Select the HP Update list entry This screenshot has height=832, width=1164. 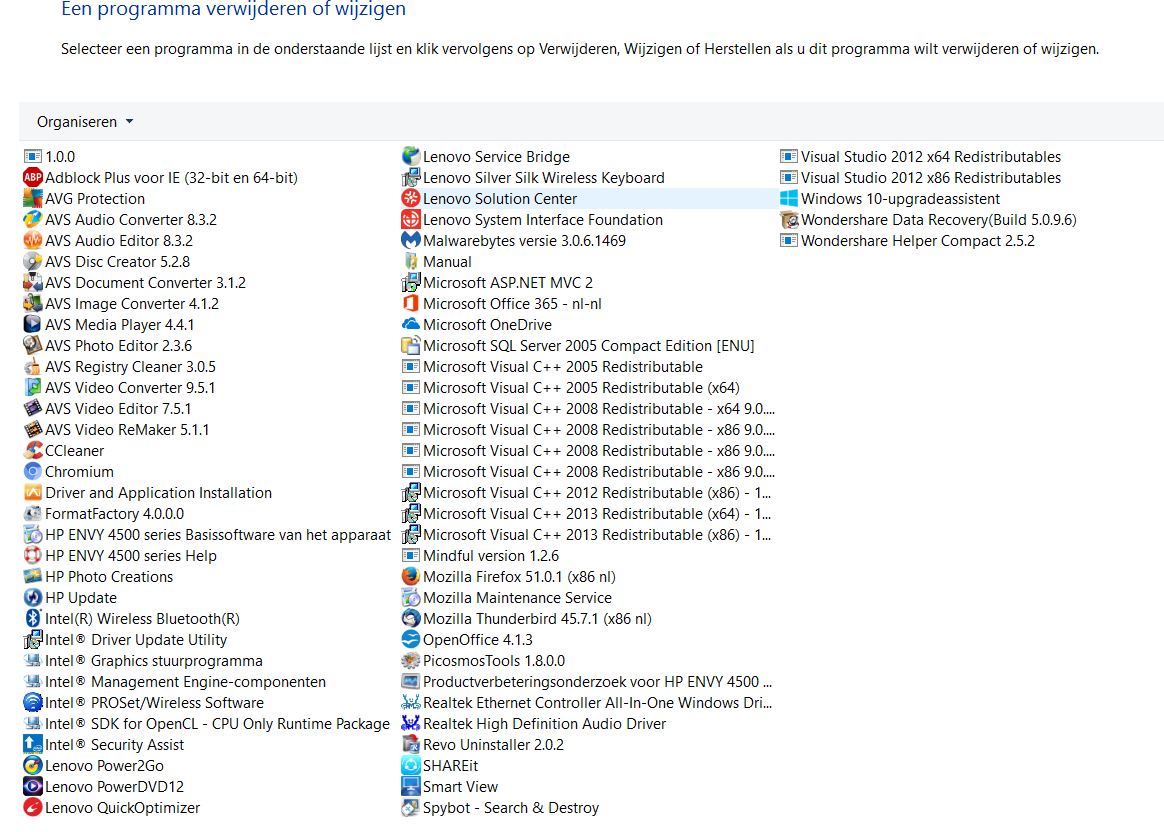[71, 597]
